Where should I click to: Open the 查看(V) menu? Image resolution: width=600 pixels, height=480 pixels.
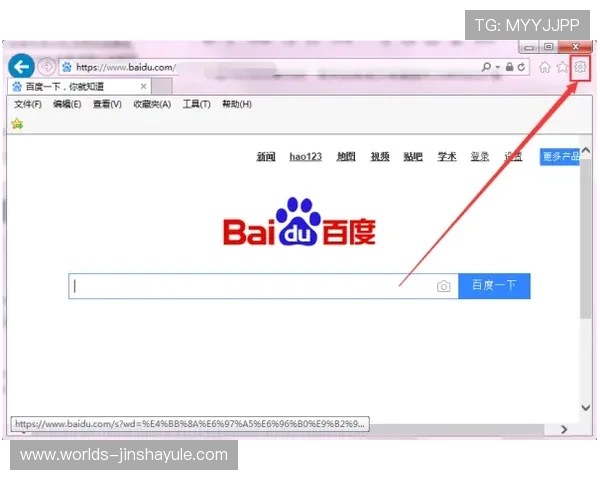[x=107, y=104]
